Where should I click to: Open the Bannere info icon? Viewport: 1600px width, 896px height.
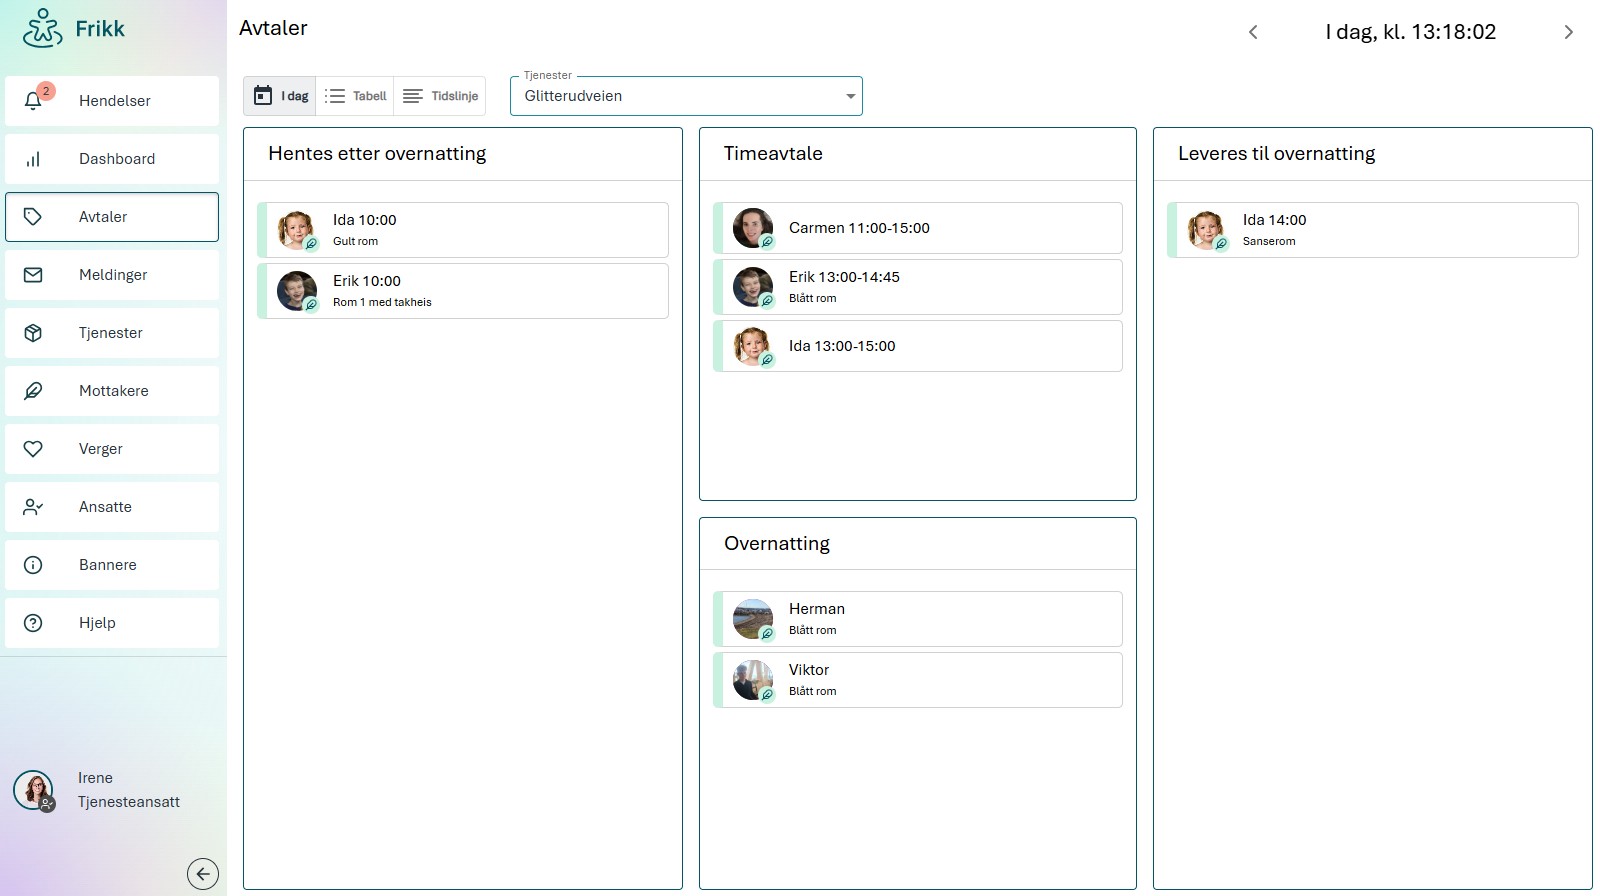(x=33, y=565)
